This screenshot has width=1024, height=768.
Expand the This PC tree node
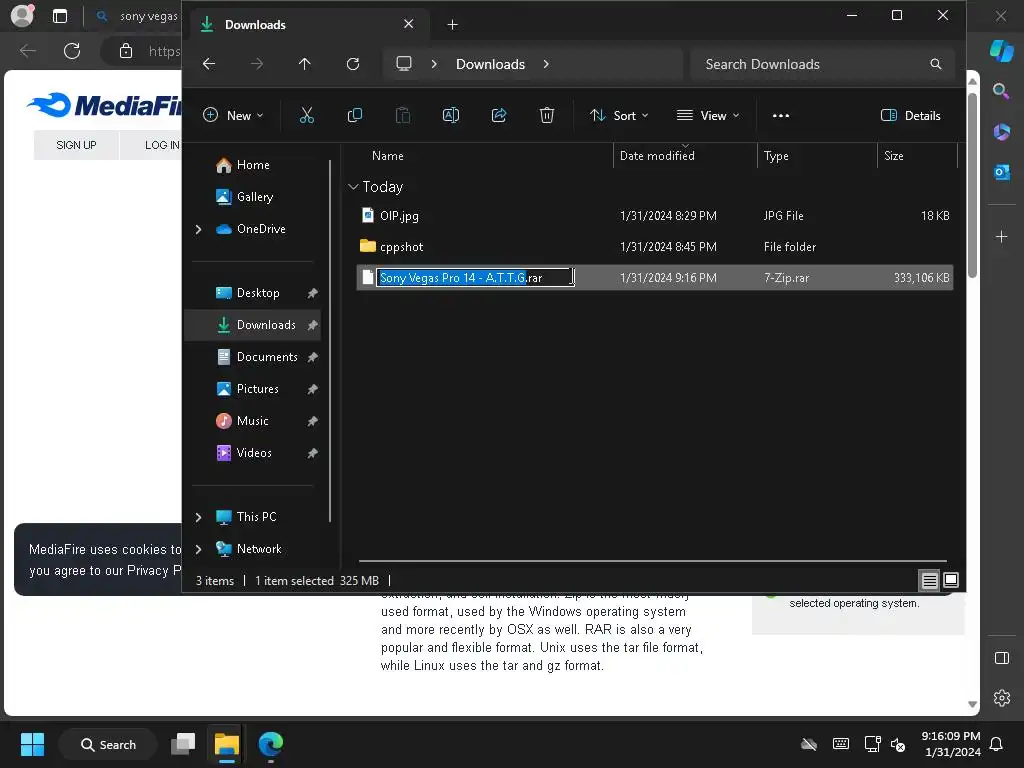[x=199, y=517]
